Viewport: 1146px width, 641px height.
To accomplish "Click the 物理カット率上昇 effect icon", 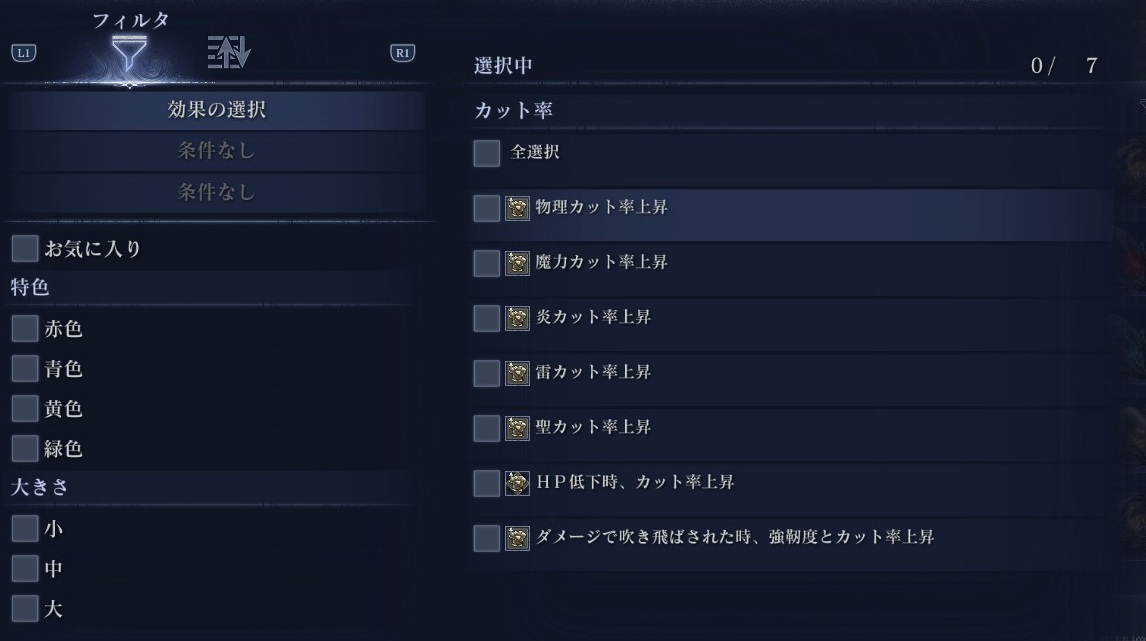I will pyautogui.click(x=517, y=208).
